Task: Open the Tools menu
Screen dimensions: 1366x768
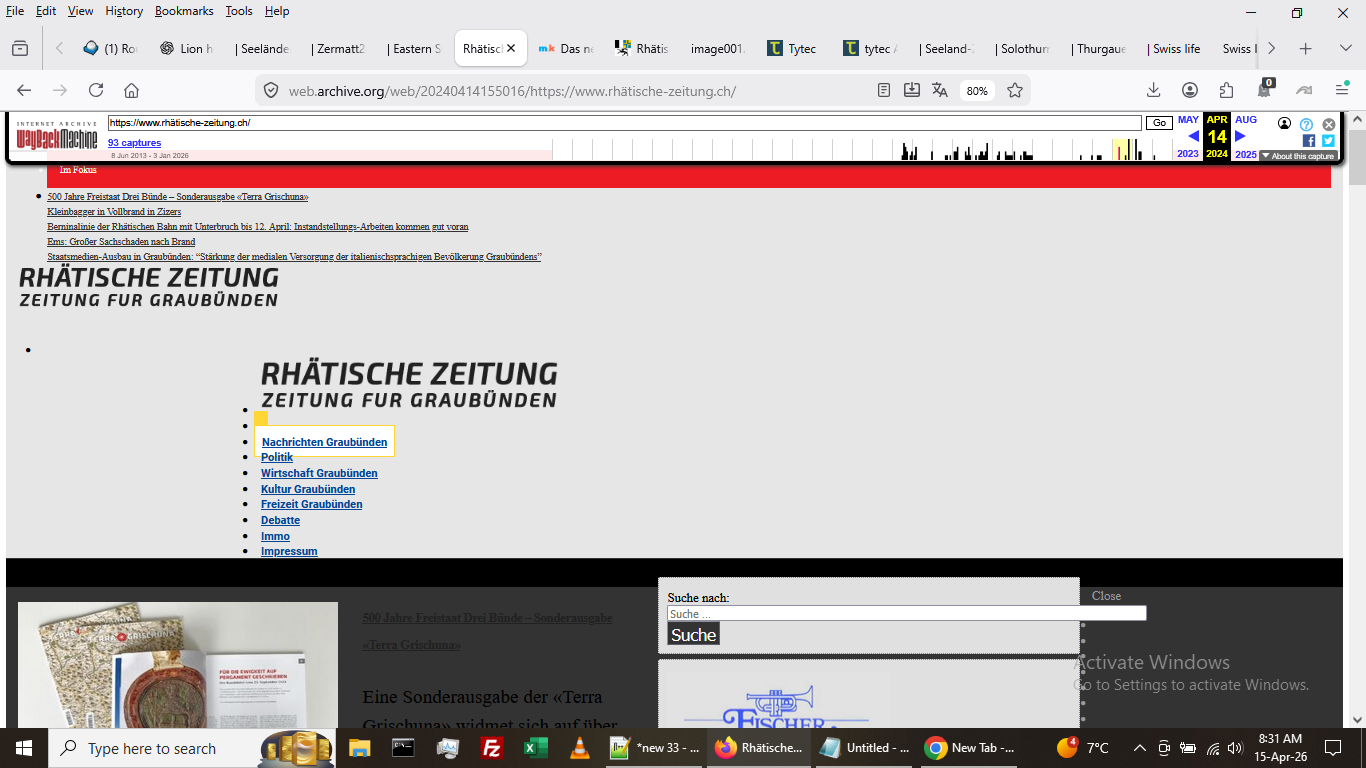Action: 239,11
